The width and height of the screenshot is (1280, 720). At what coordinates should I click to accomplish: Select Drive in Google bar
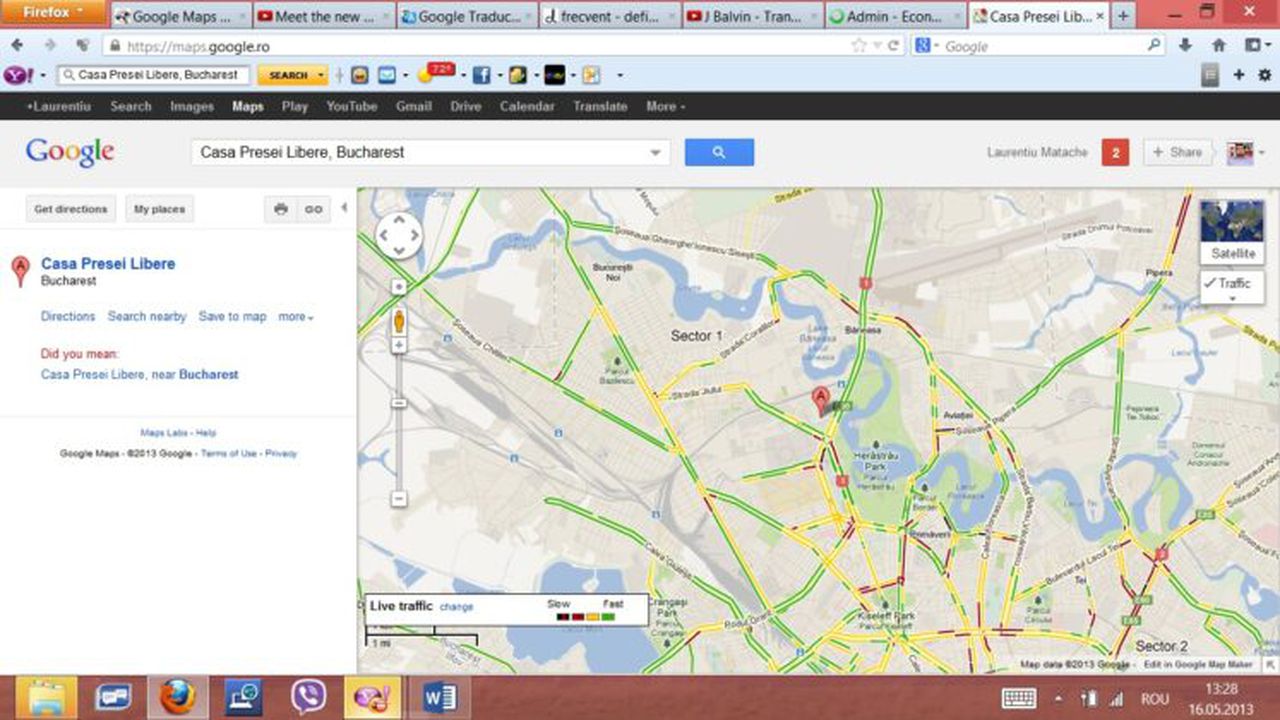[466, 106]
